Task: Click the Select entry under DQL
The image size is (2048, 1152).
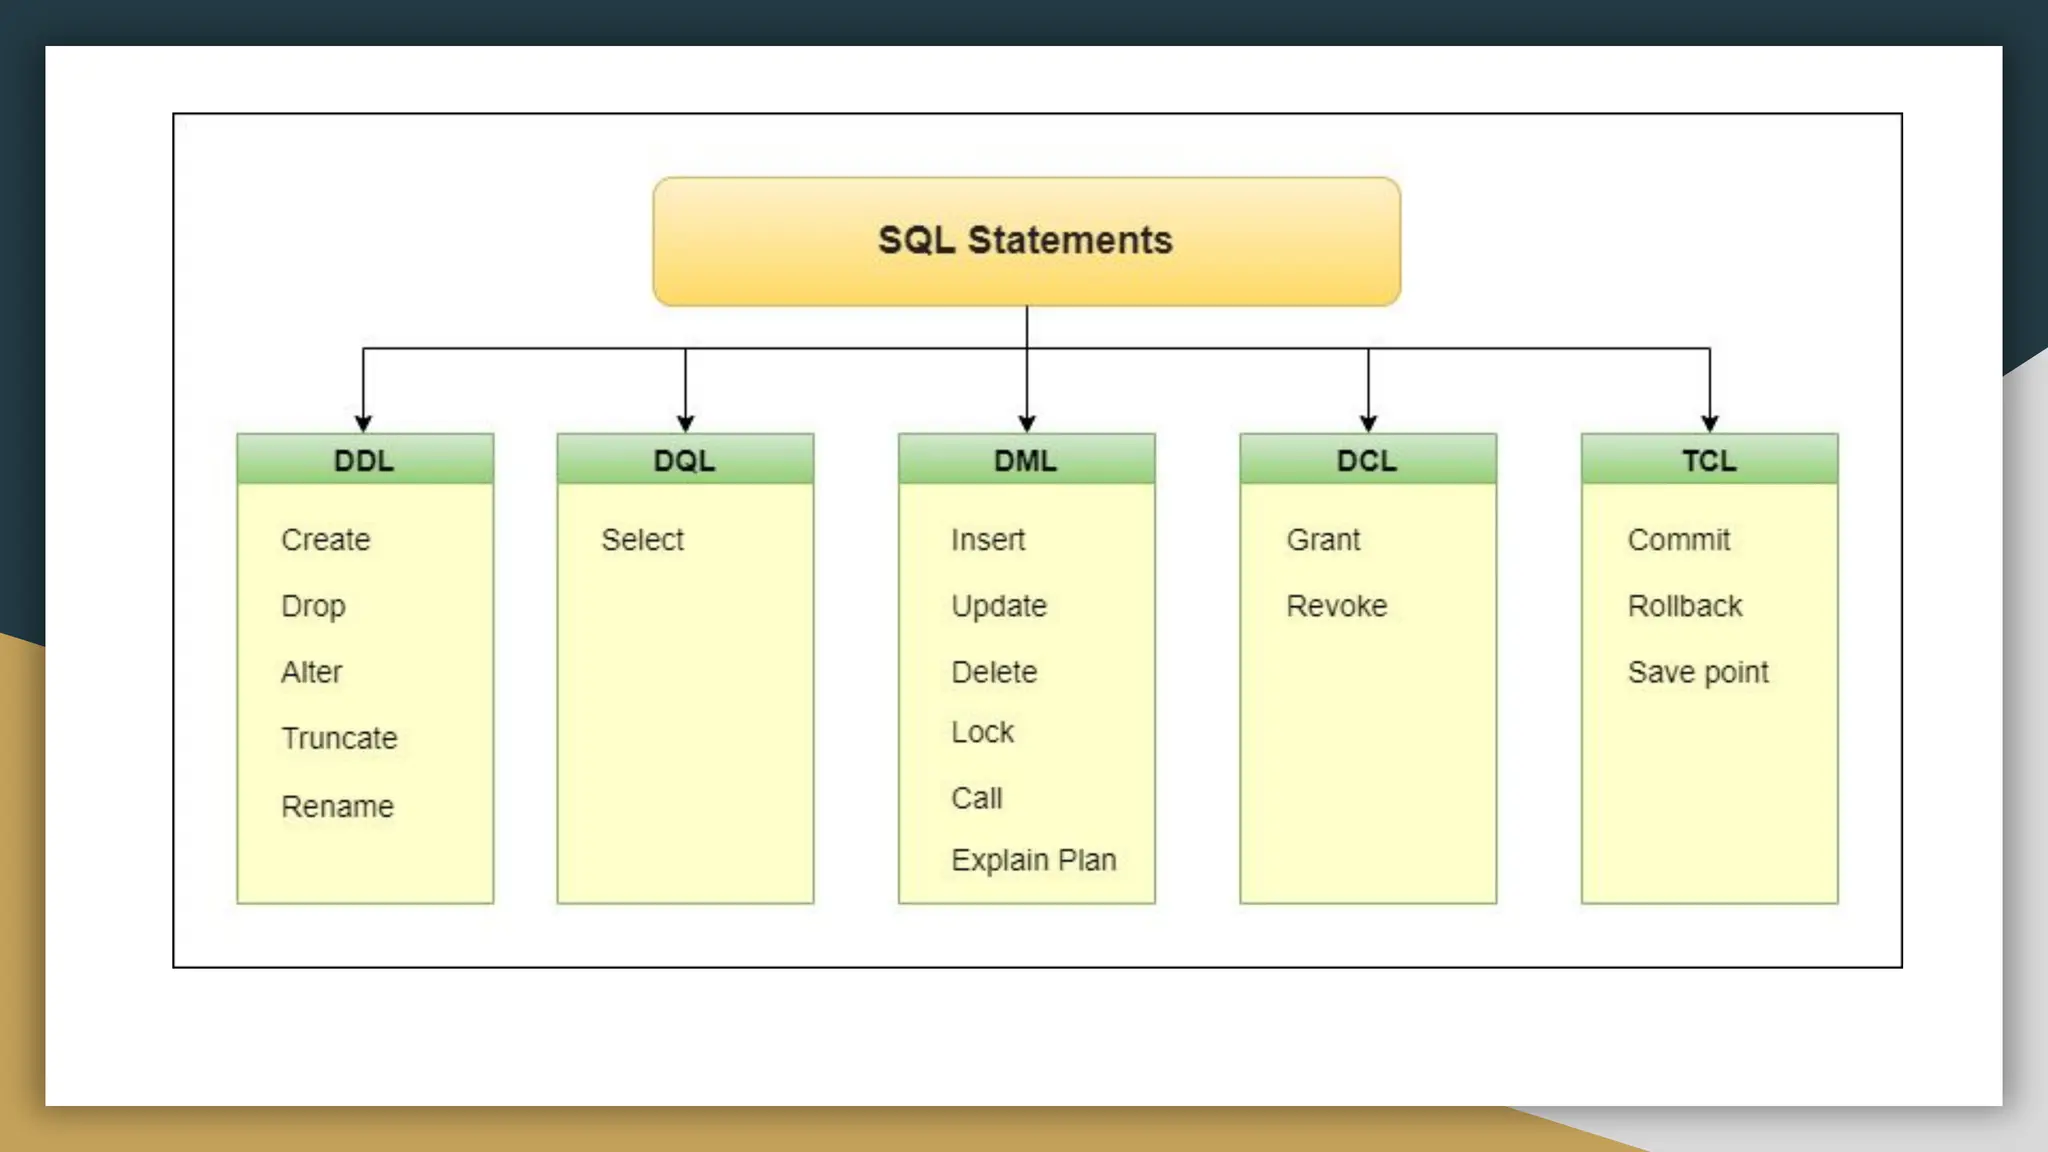Action: click(x=642, y=540)
